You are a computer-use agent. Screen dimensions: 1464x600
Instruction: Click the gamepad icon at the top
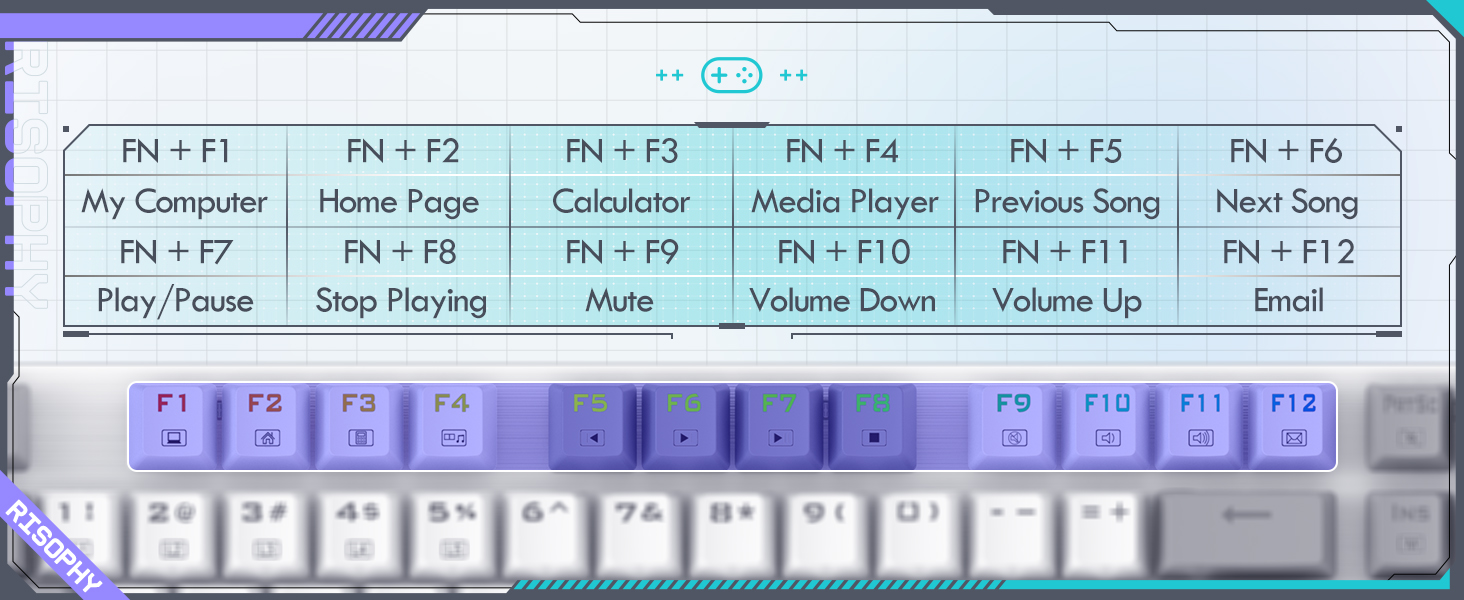[731, 75]
